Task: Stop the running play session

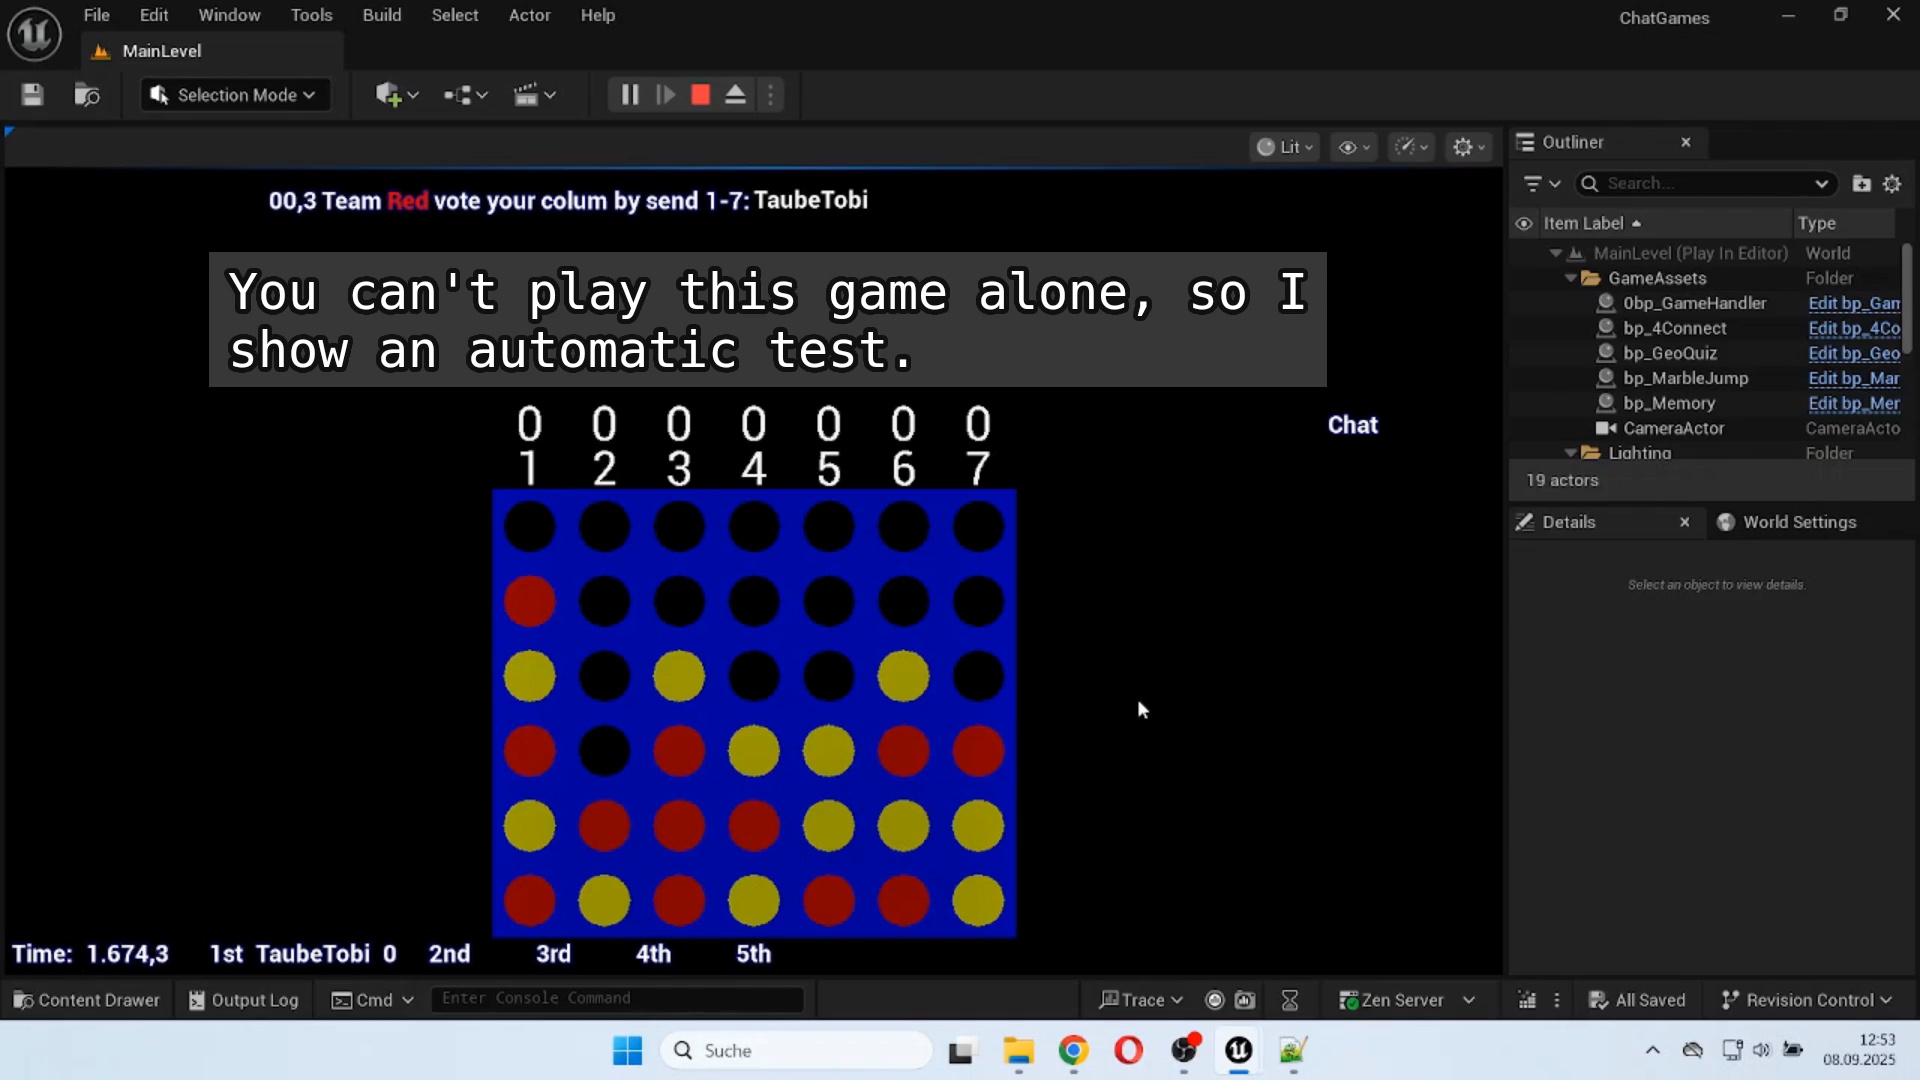Action: pyautogui.click(x=700, y=95)
